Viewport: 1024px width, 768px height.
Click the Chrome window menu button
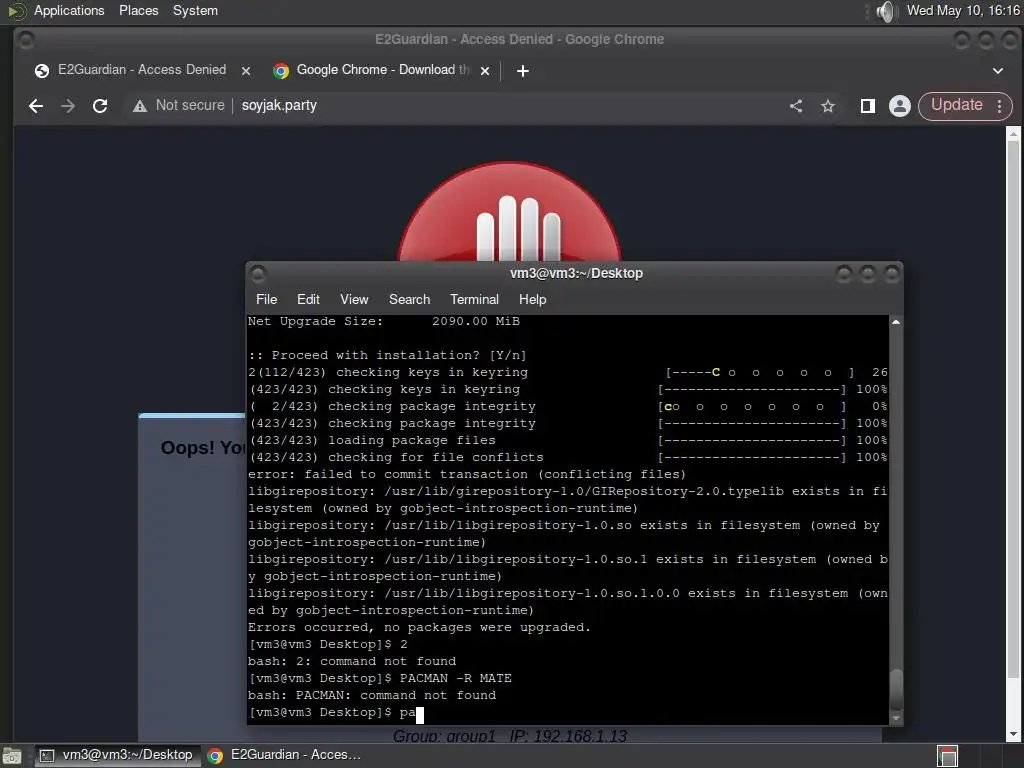coord(26,40)
